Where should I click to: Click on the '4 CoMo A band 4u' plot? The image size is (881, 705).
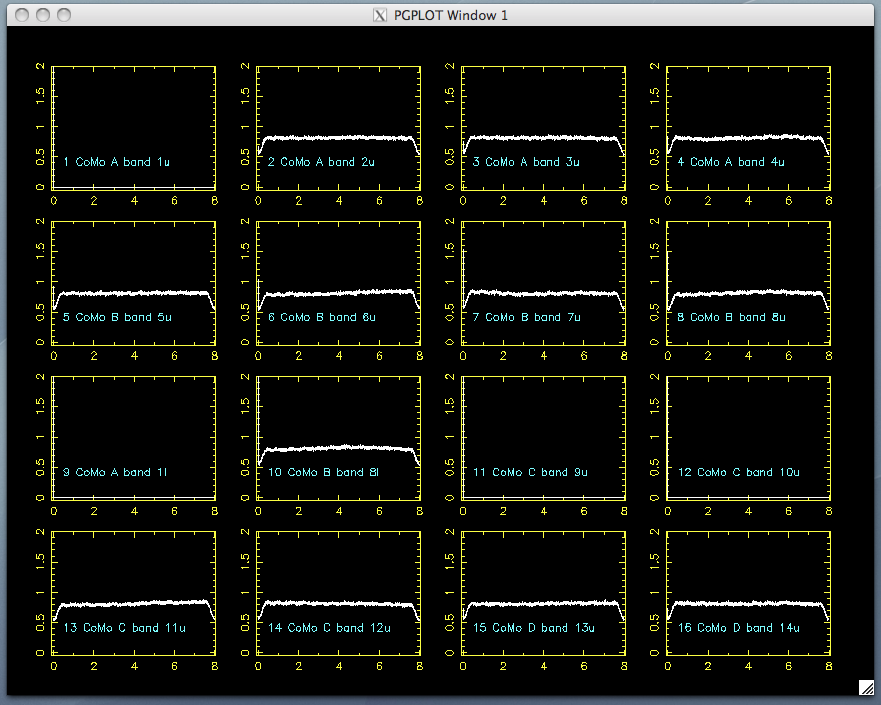click(749, 127)
